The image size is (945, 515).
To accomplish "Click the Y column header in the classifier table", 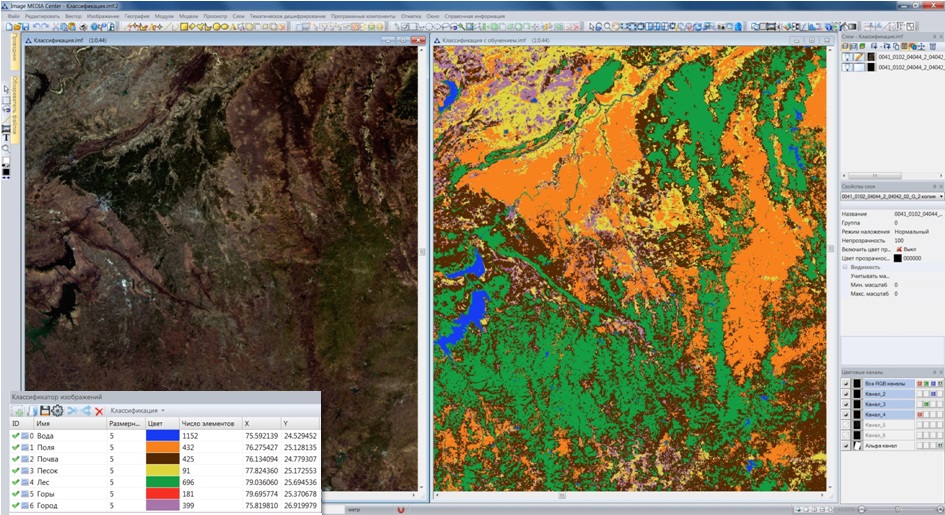I will point(300,423).
